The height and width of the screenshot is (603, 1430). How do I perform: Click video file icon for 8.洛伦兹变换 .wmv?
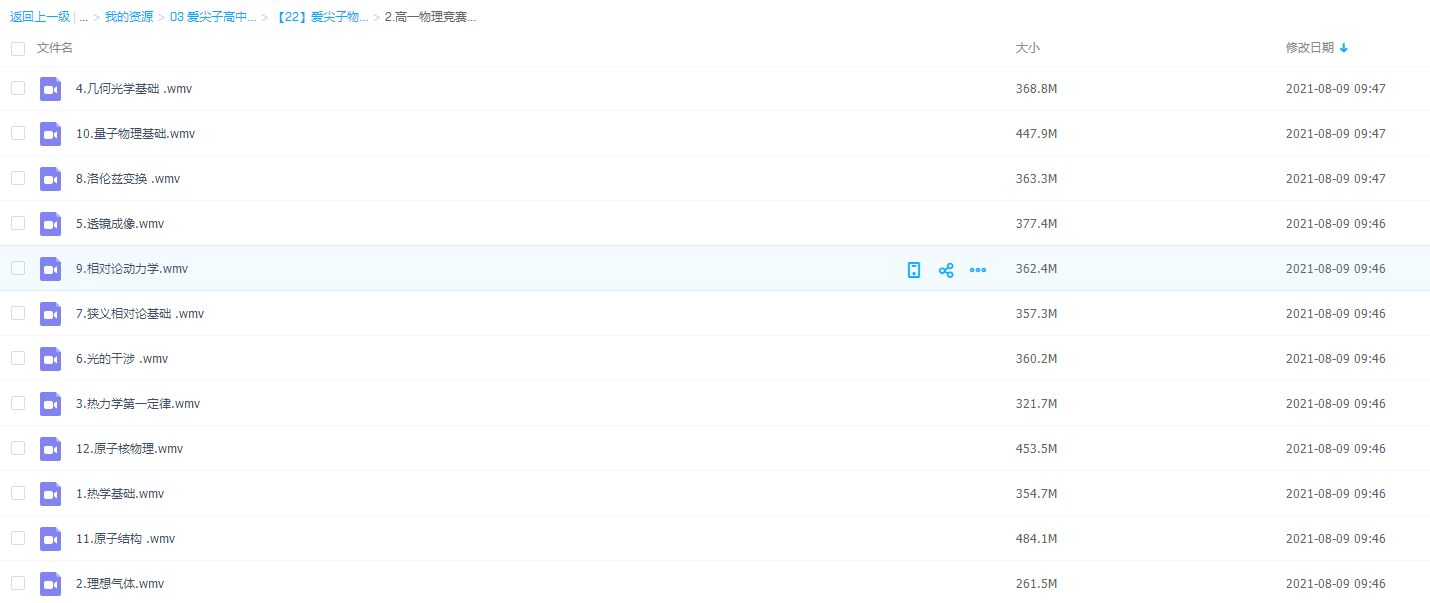(51, 179)
